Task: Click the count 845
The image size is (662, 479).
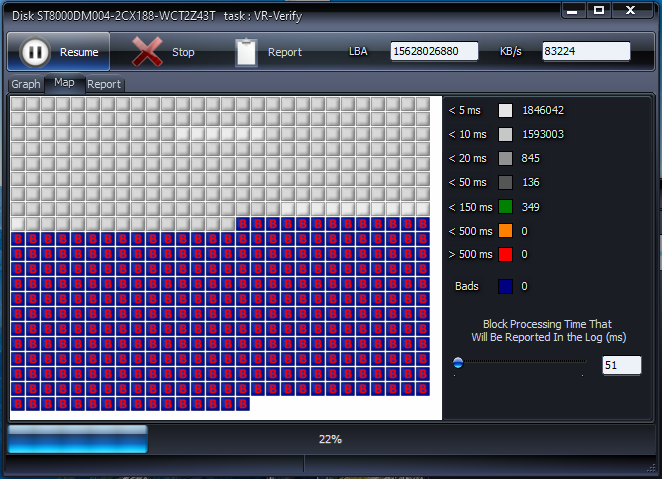Action: pyautogui.click(x=530, y=158)
